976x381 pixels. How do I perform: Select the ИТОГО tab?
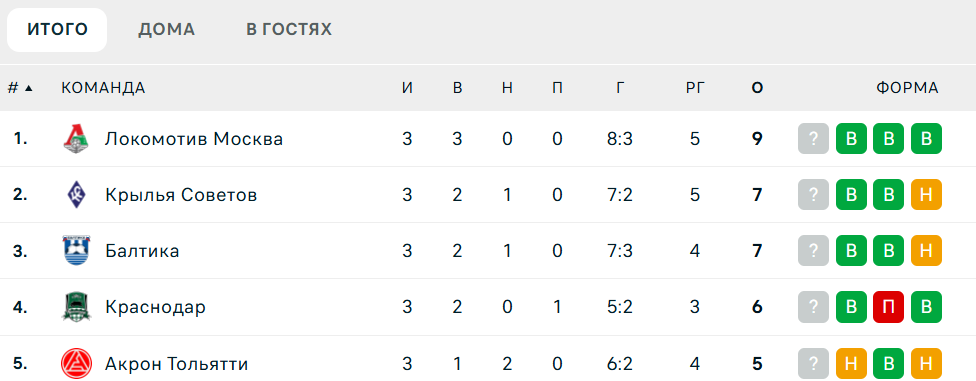(x=57, y=29)
